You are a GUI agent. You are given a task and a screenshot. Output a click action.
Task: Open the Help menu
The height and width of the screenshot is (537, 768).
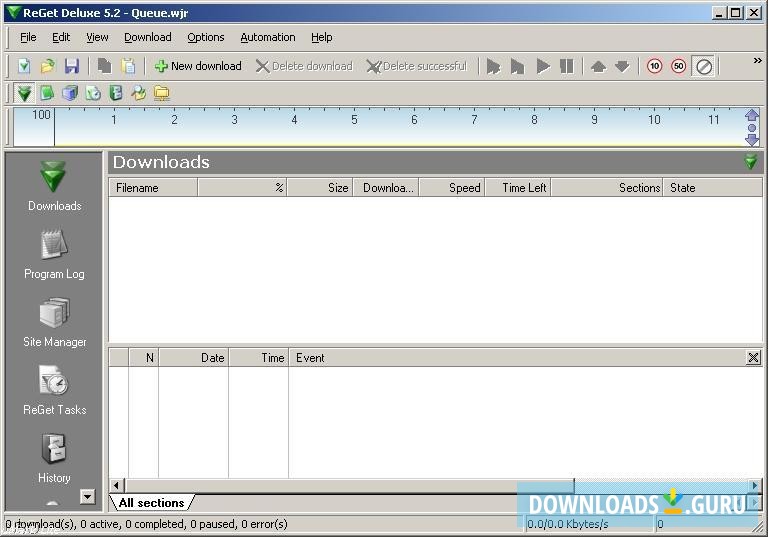pyautogui.click(x=321, y=37)
